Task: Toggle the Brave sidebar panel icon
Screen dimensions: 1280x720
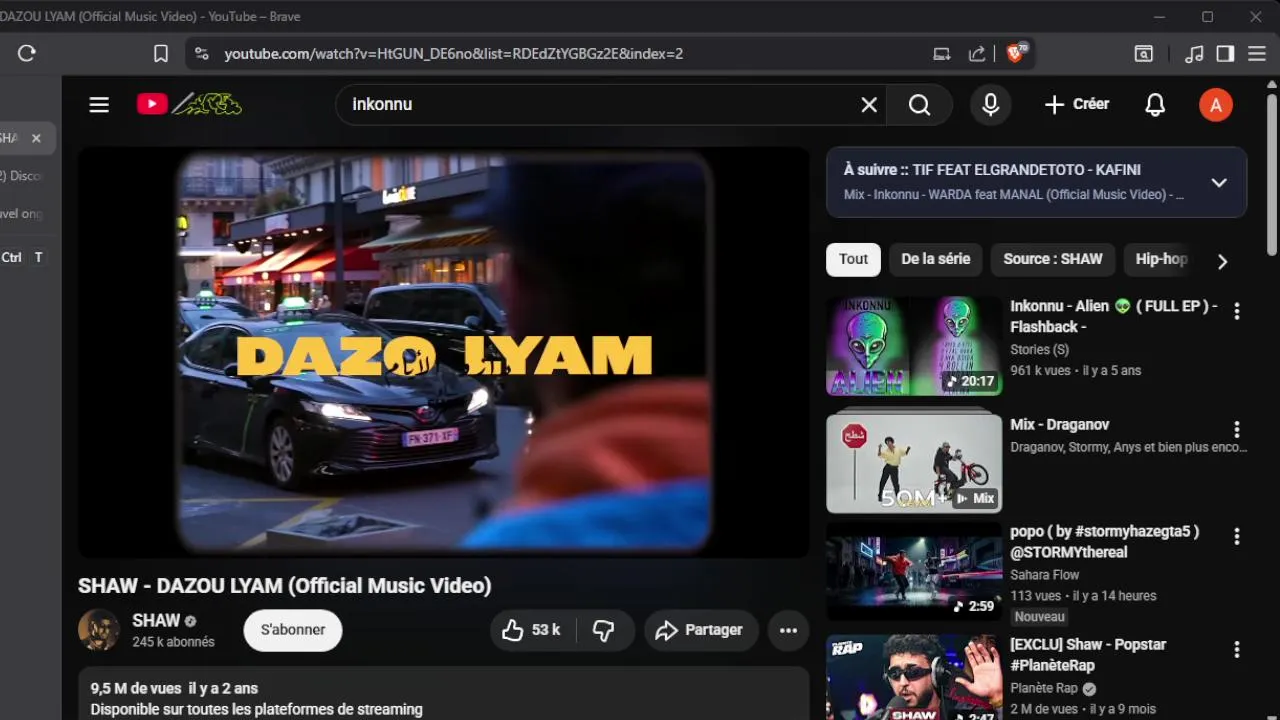Action: pyautogui.click(x=1225, y=54)
